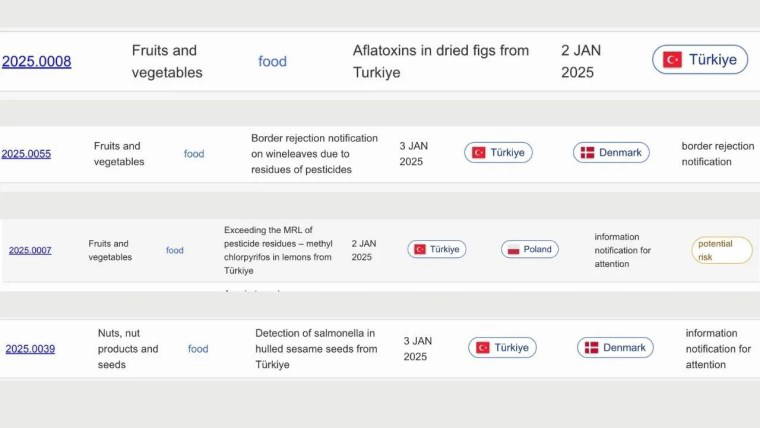Viewport: 760px width, 428px height.
Task: Click 'food' type in the sesame seeds row
Action: click(x=198, y=349)
